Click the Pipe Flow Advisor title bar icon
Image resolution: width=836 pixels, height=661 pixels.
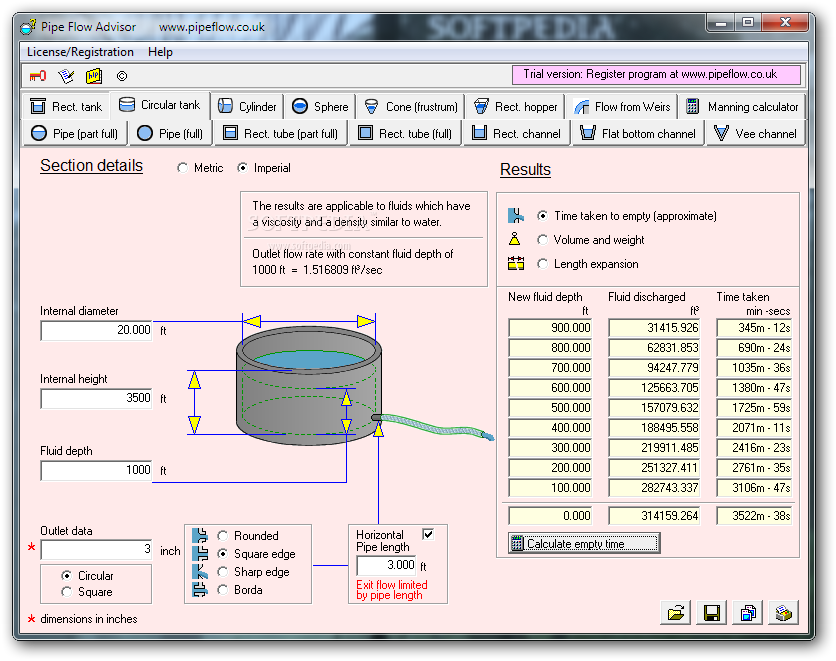28,27
